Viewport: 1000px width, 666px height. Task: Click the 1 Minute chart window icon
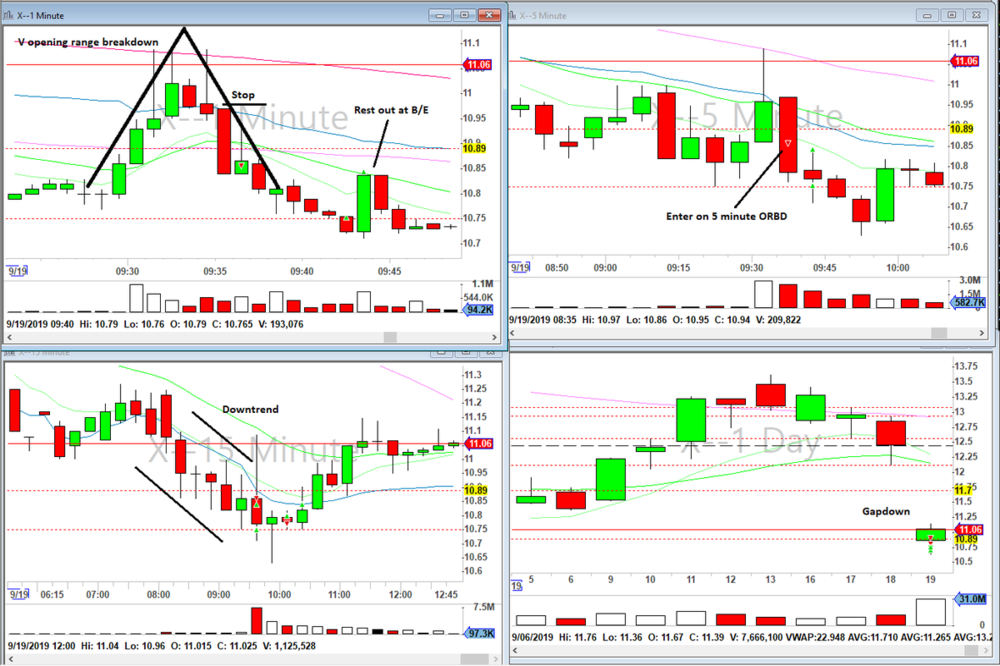pos(10,15)
